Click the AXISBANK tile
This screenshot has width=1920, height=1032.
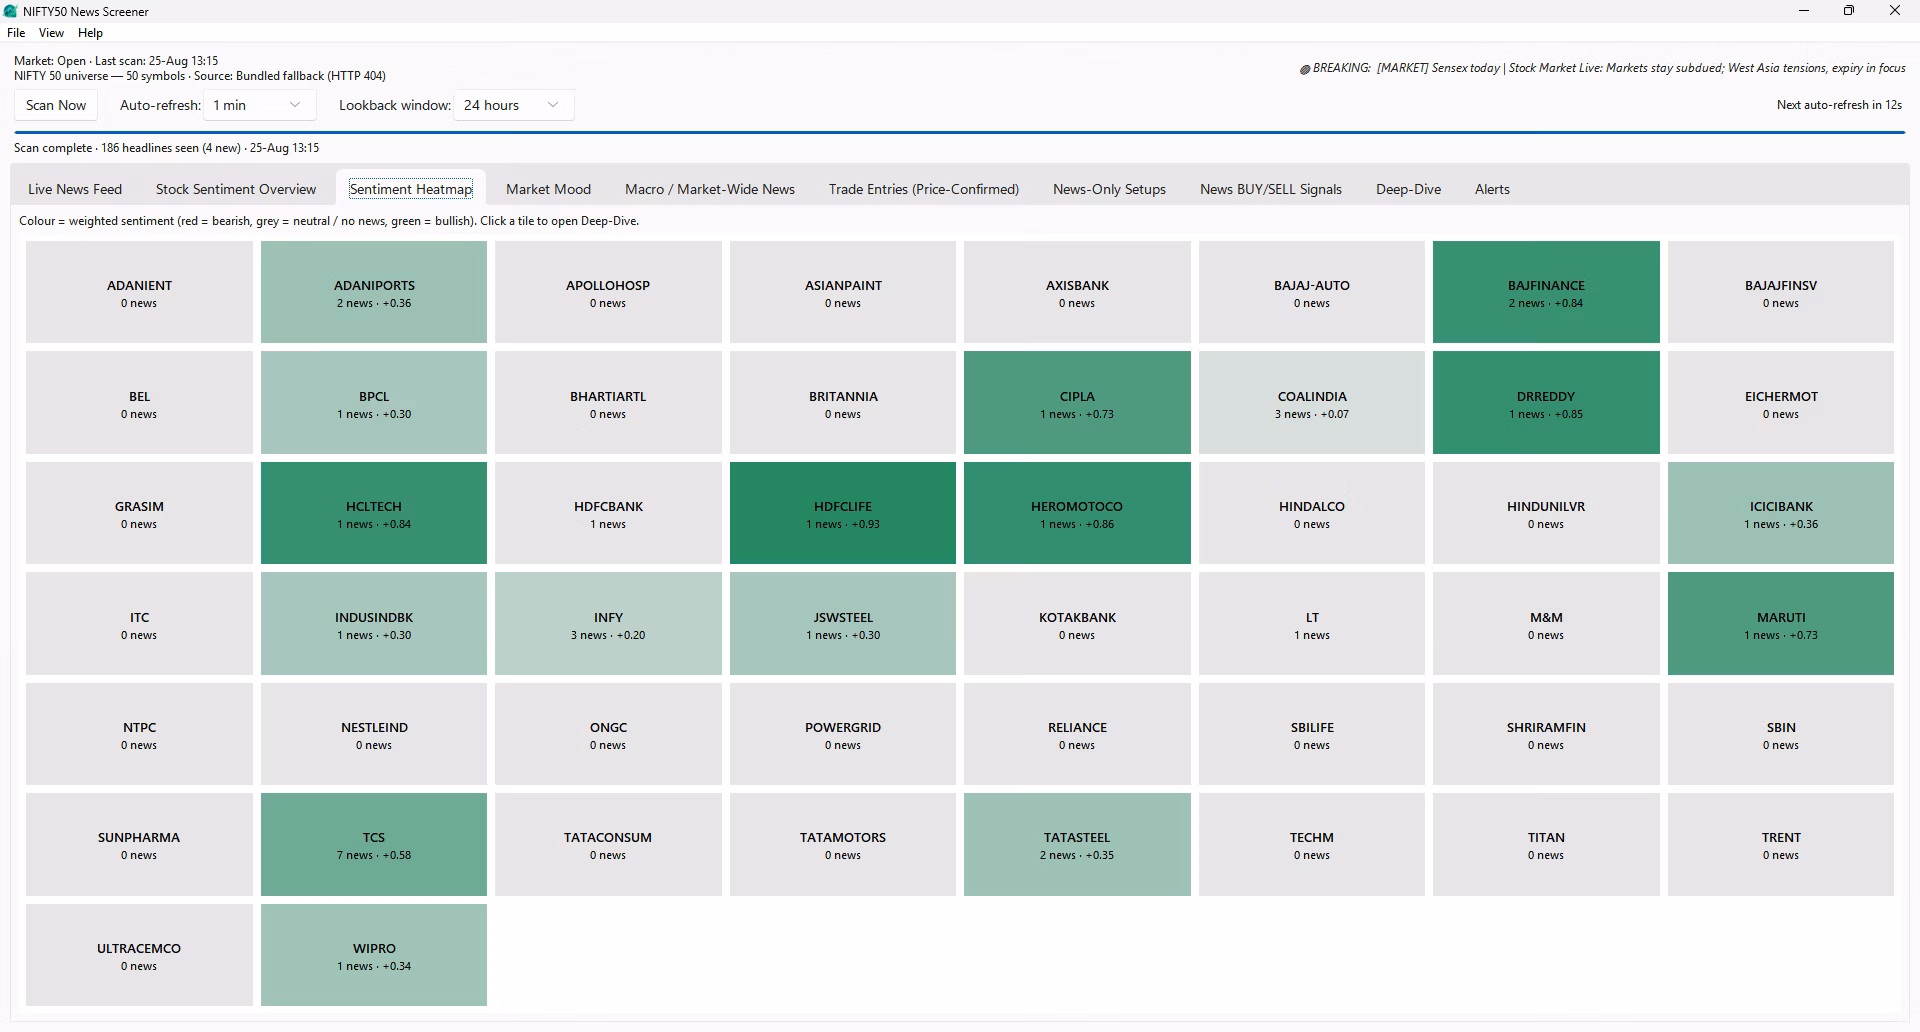(1077, 292)
